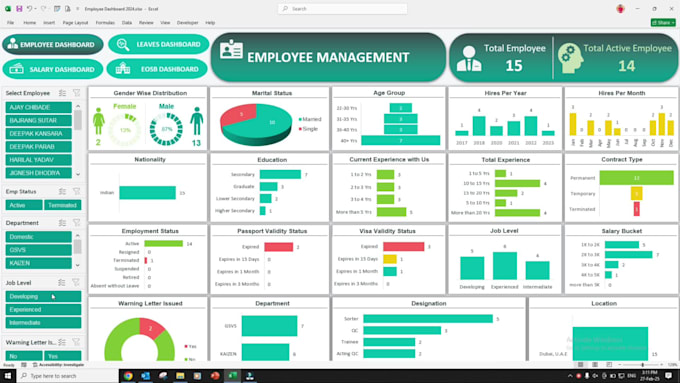The image size is (680, 383).
Task: Open the Customize Quick Access Toolbar arrow
Action: [78, 9]
